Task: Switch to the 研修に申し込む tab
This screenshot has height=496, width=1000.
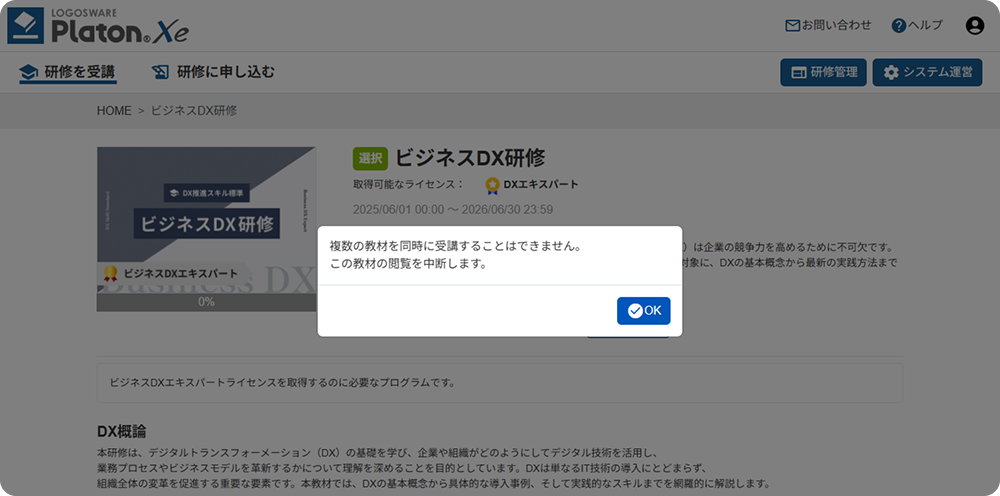Action: coord(213,72)
